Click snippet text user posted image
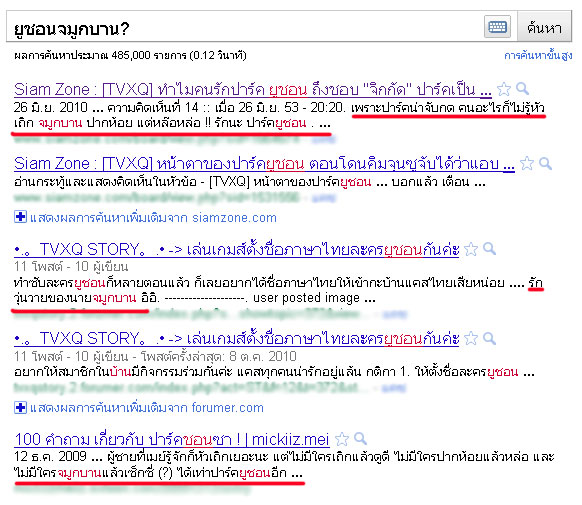The height and width of the screenshot is (505, 582). [x=306, y=298]
